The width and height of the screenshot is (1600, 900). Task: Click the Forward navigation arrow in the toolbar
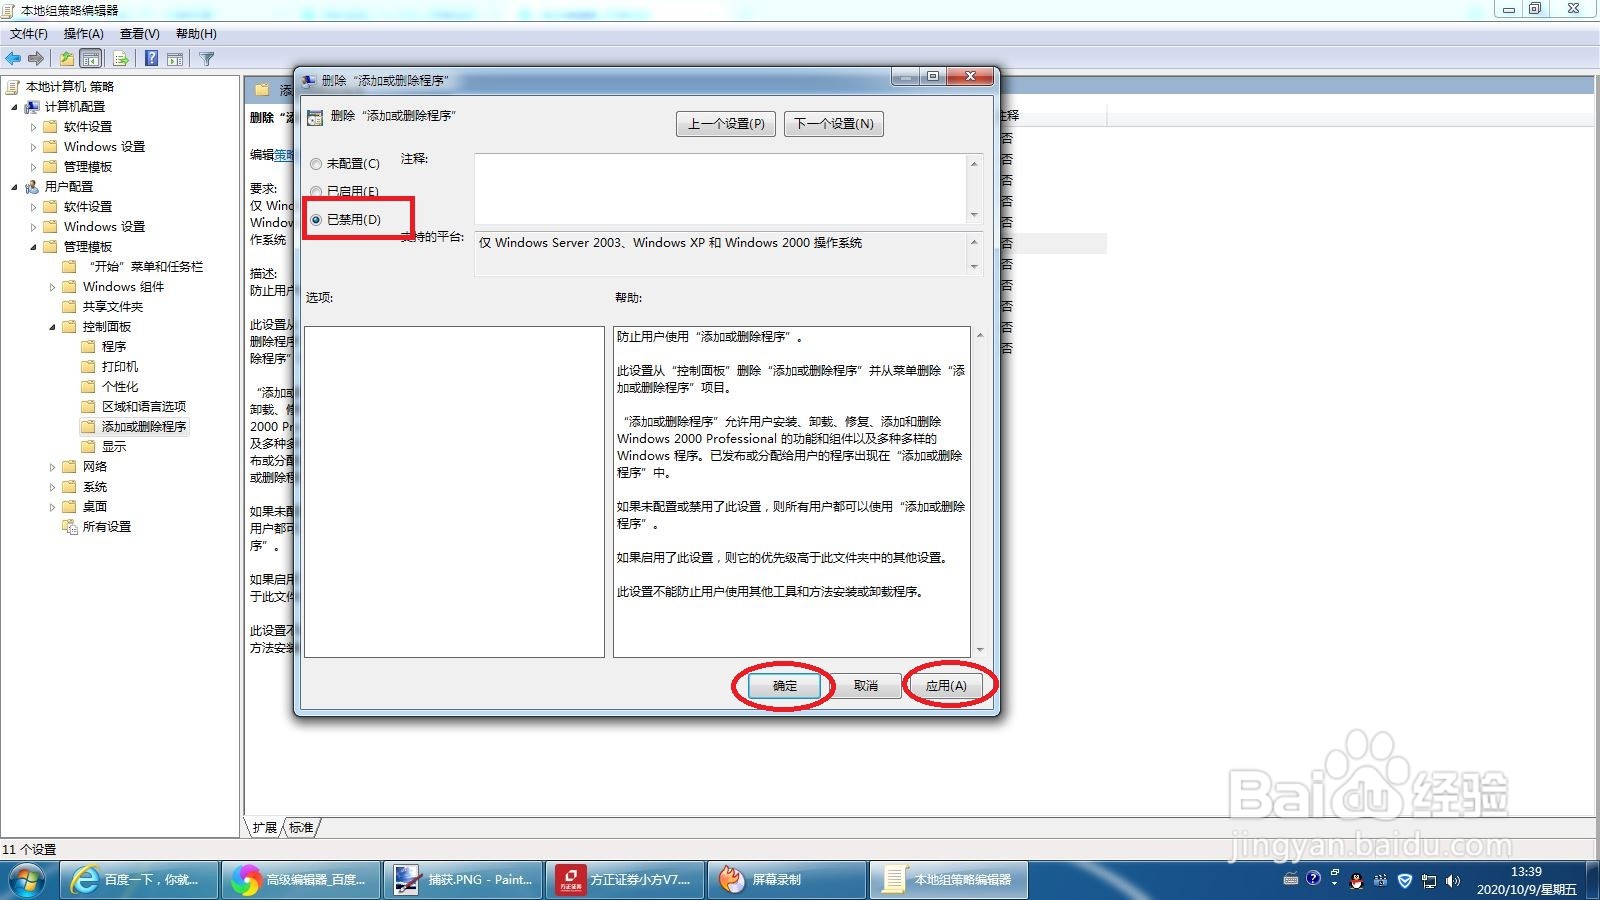click(x=35, y=58)
